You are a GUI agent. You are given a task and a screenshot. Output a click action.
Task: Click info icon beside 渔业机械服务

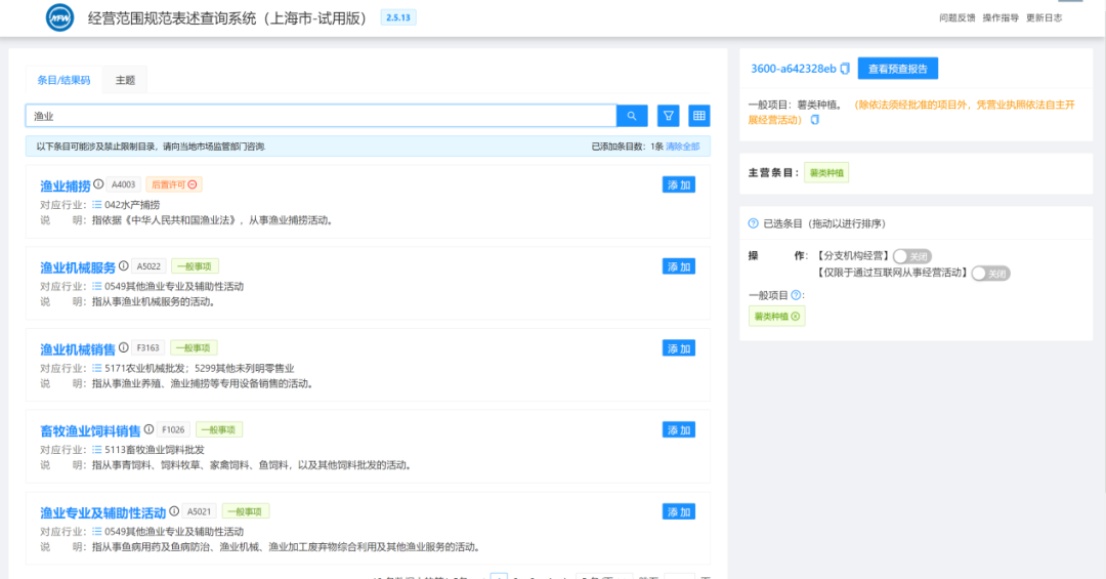point(123,266)
